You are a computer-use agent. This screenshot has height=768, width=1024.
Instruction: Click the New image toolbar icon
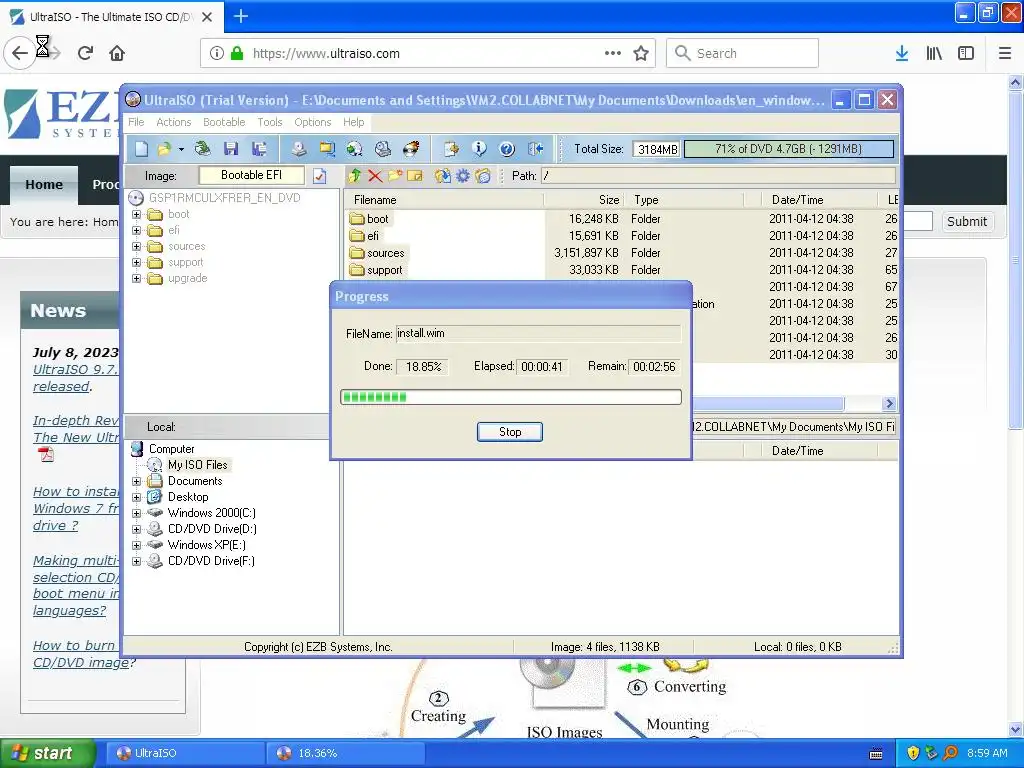[141, 149]
